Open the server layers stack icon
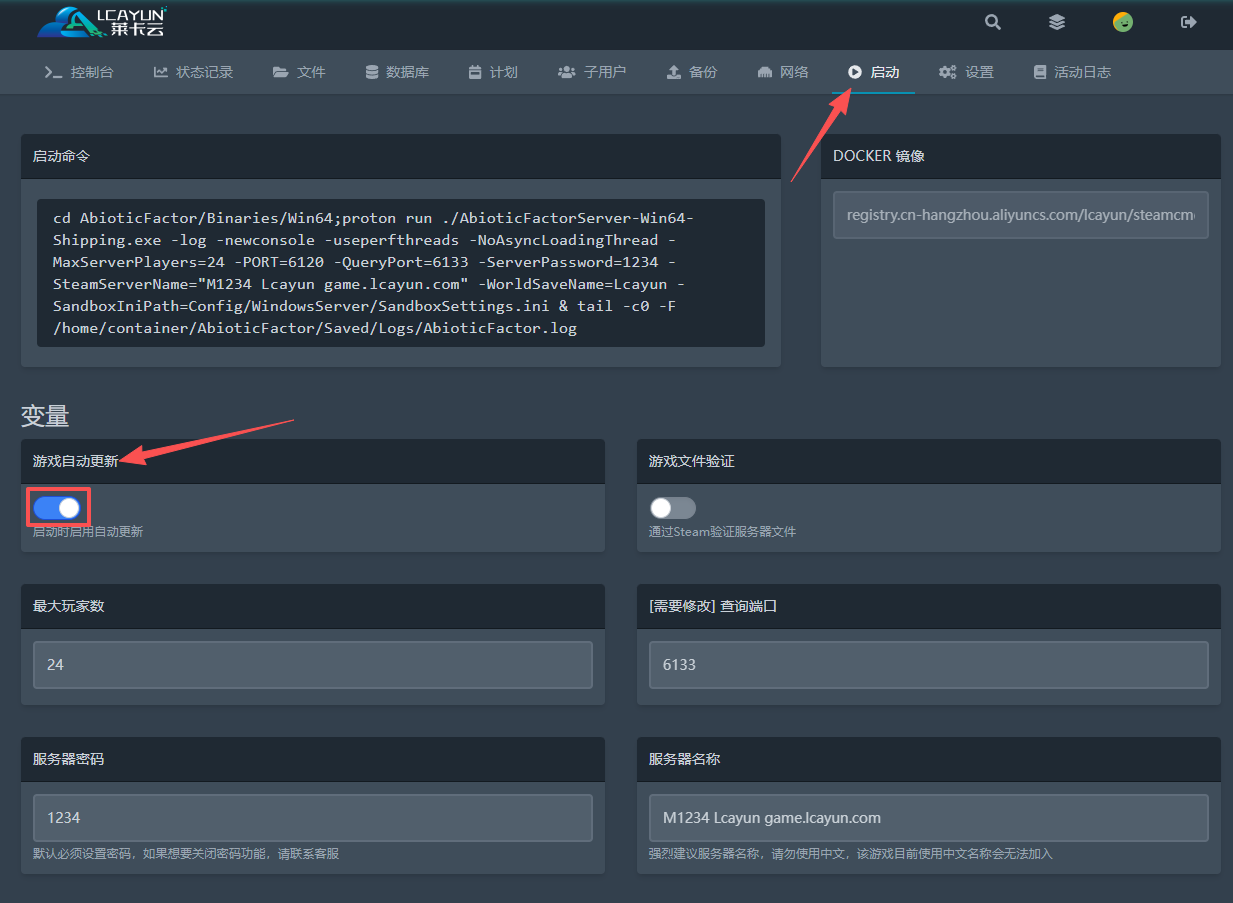 pyautogui.click(x=1057, y=22)
